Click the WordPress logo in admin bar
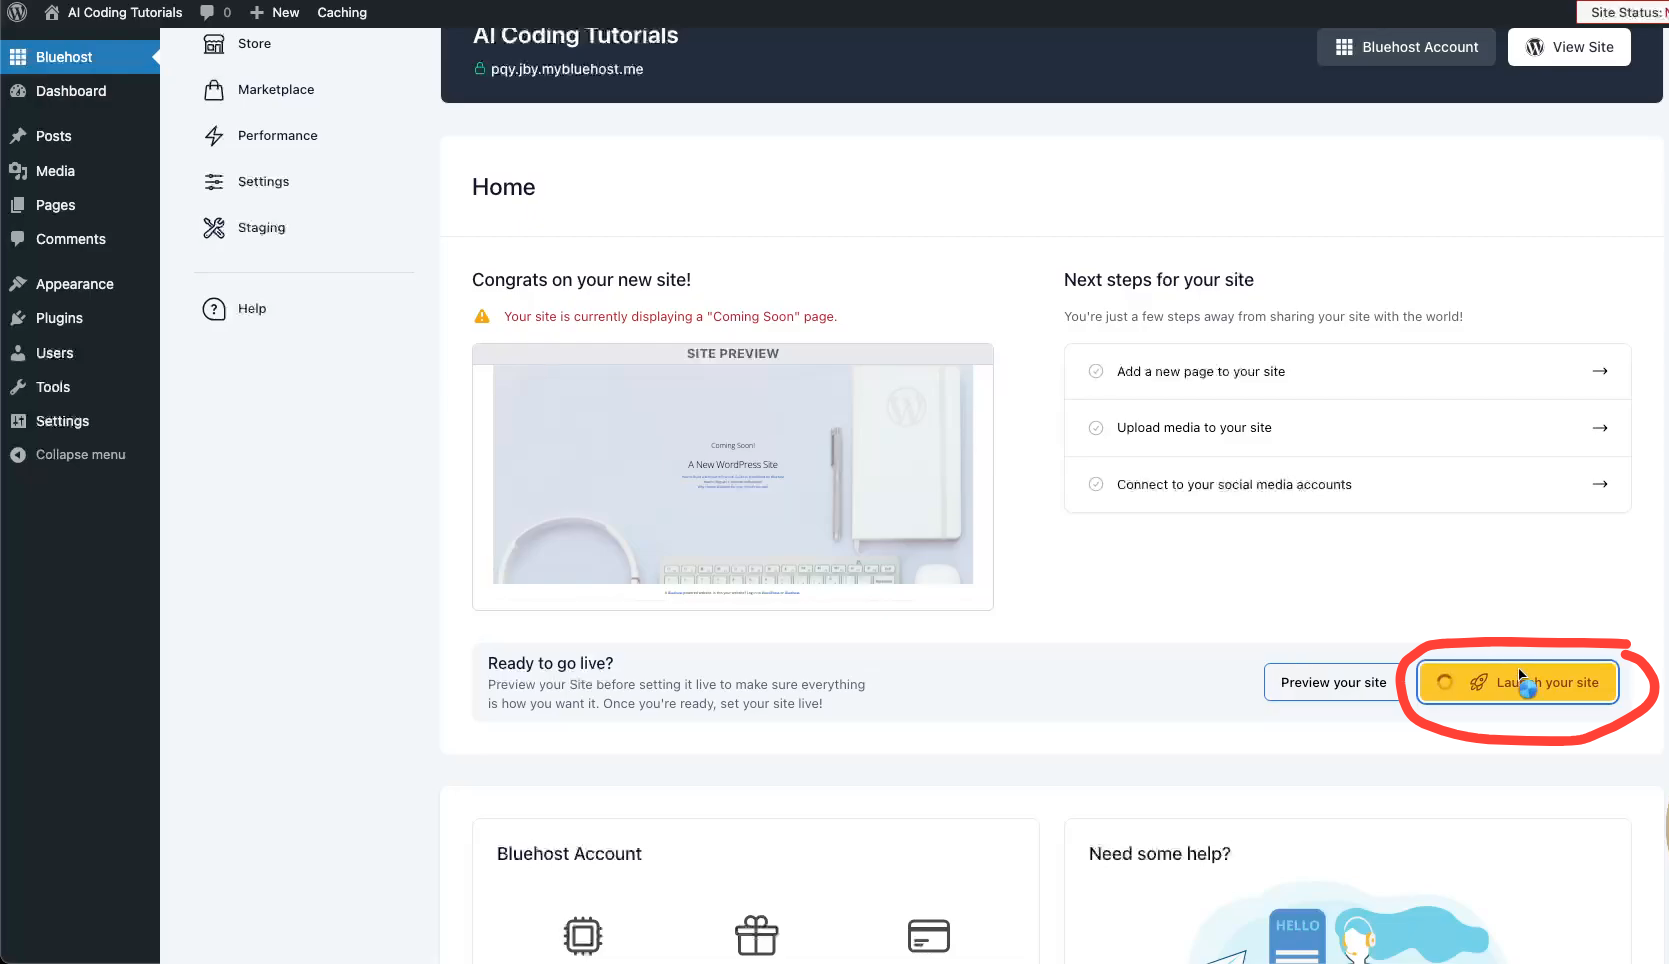Viewport: 1669px width, 964px height. pos(17,12)
